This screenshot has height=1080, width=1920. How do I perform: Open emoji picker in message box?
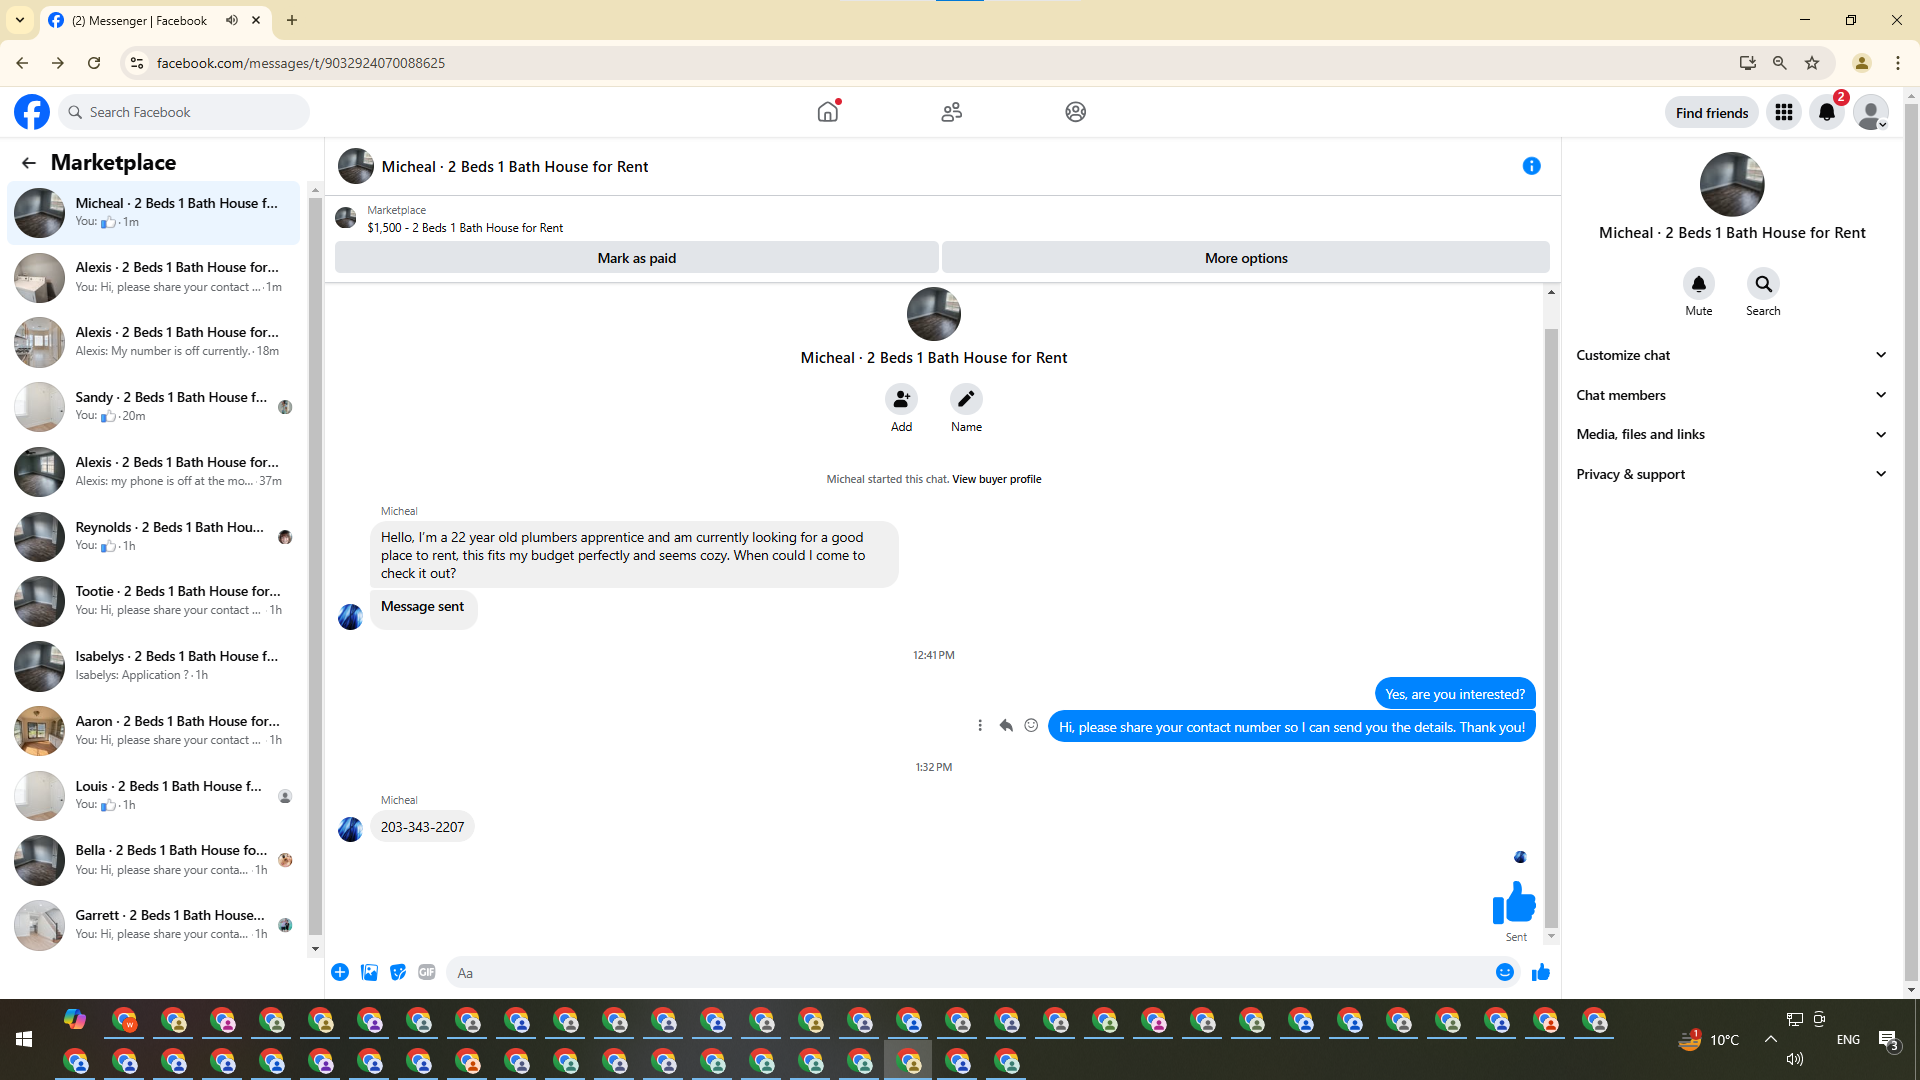[x=1504, y=972]
